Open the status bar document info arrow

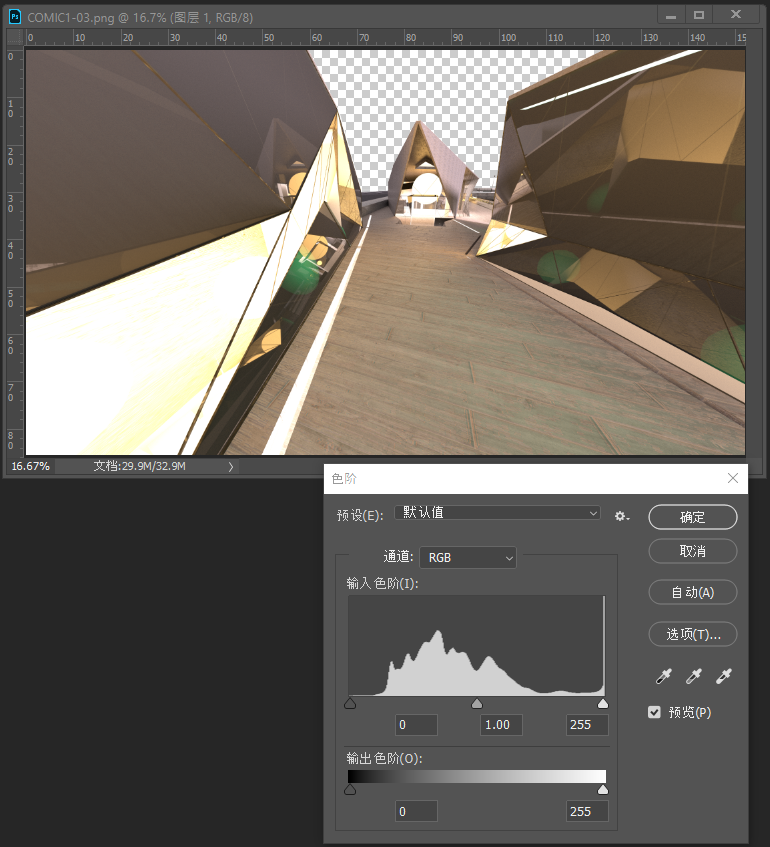click(x=231, y=466)
